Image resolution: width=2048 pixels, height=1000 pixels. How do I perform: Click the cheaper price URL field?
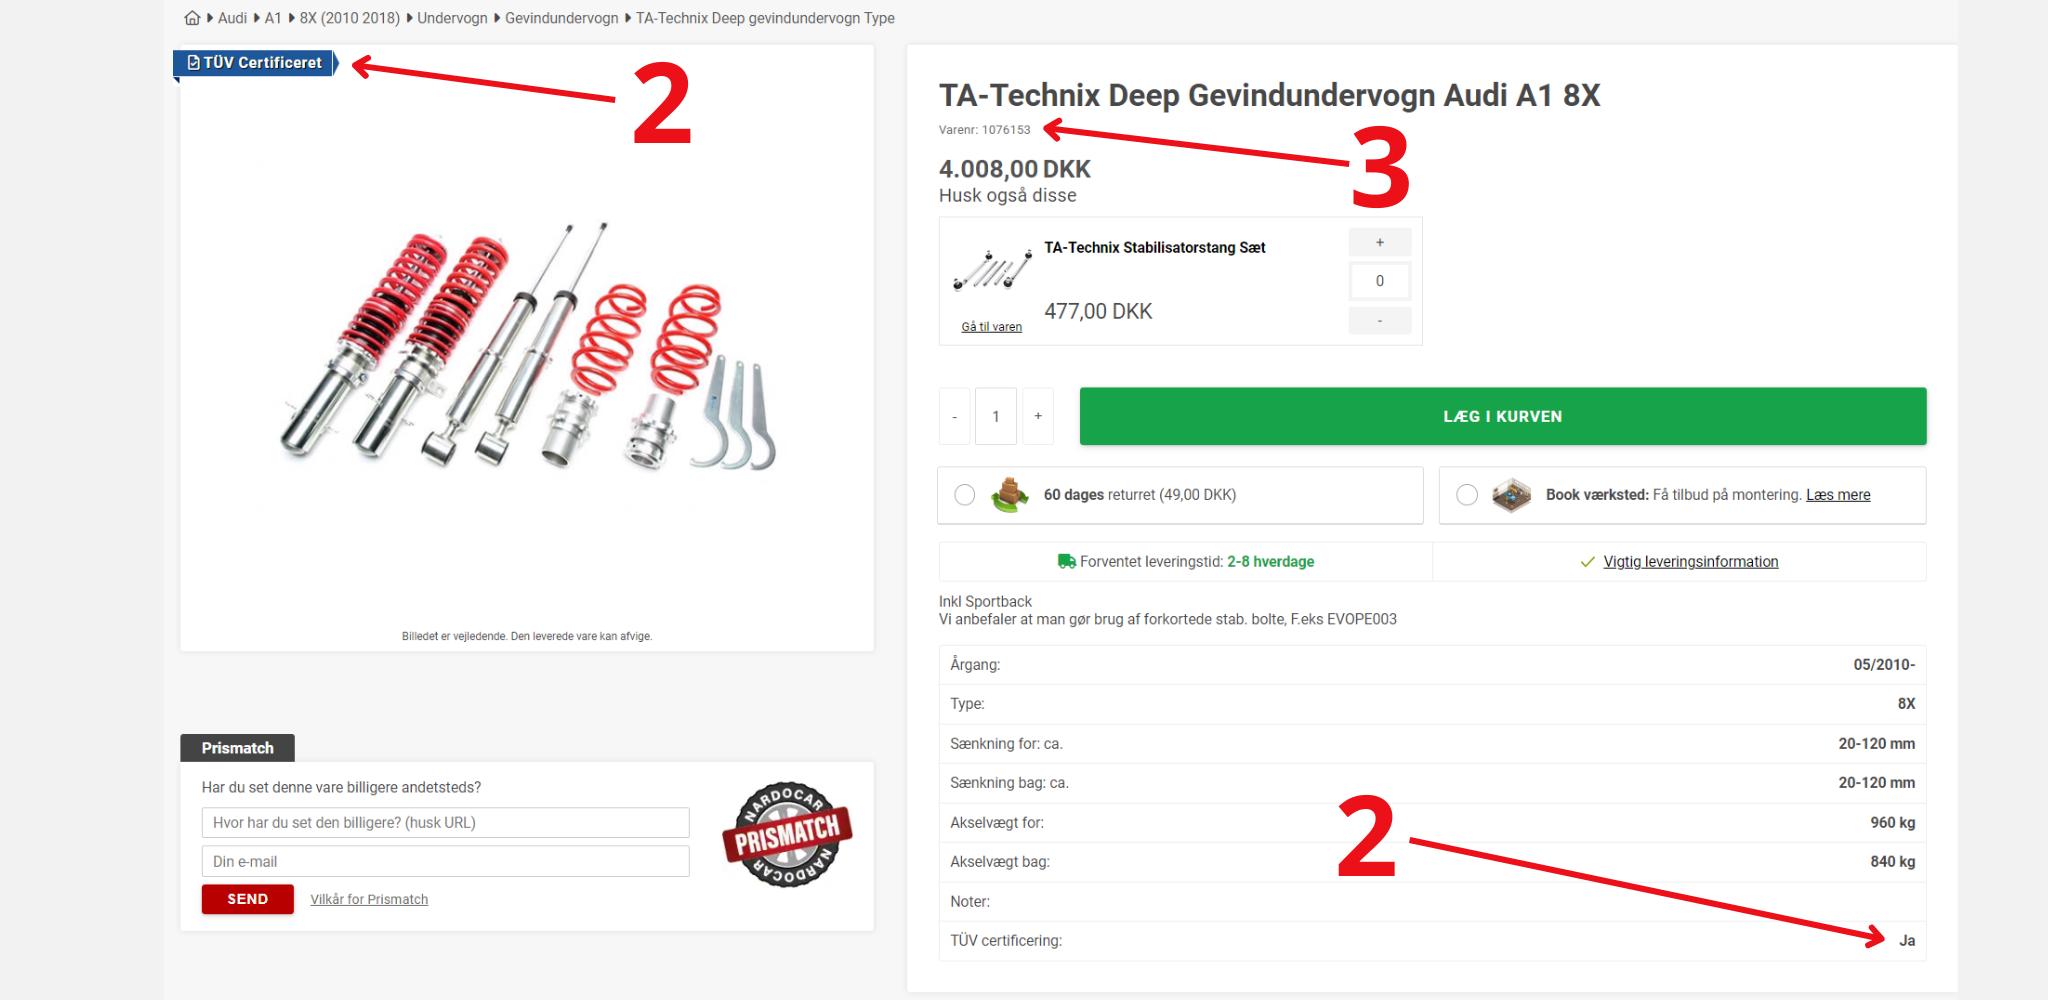click(x=445, y=823)
